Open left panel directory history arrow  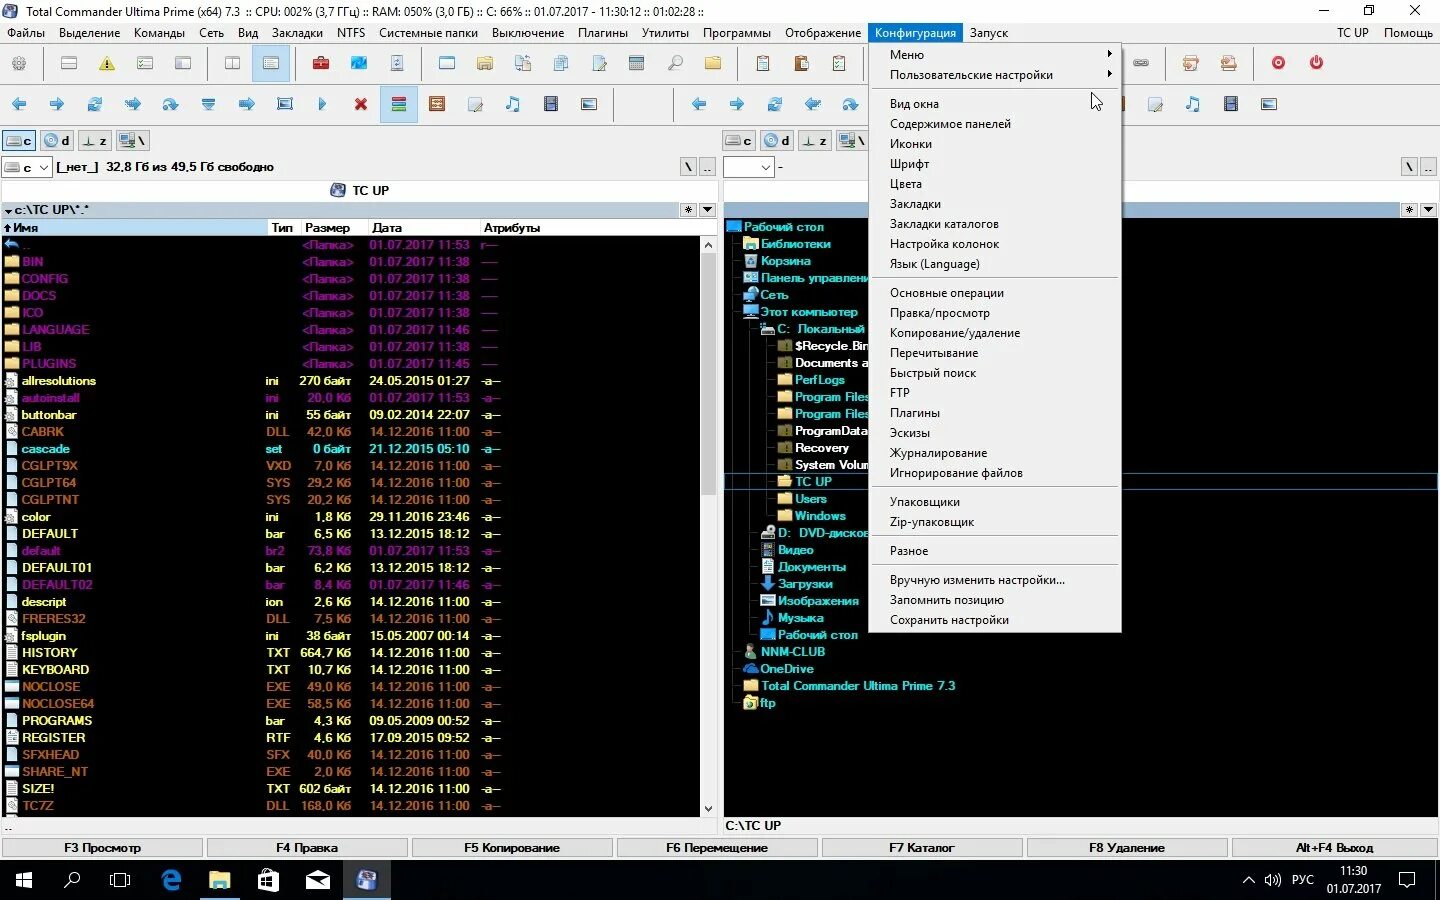[x=707, y=210]
